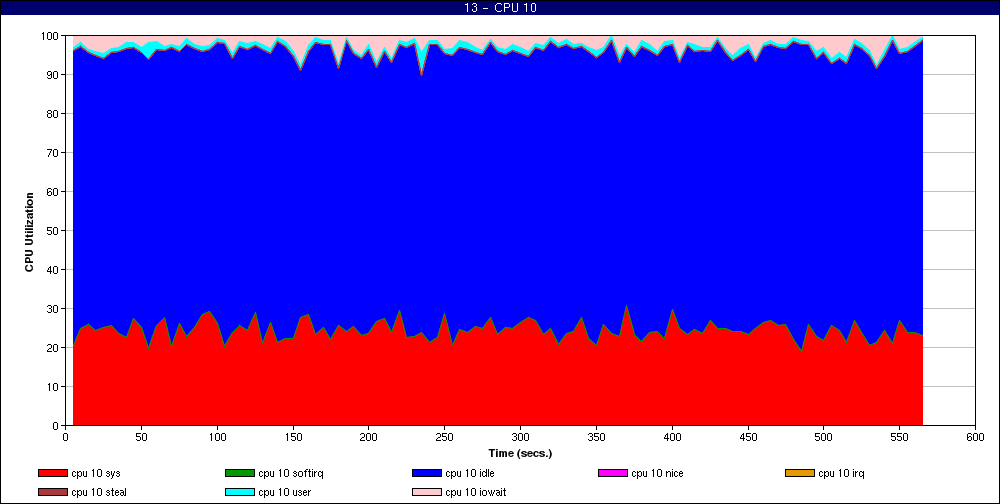This screenshot has width=1000, height=504.
Task: Click the brown cpu 10 steal legend swatch
Action: coord(53,492)
